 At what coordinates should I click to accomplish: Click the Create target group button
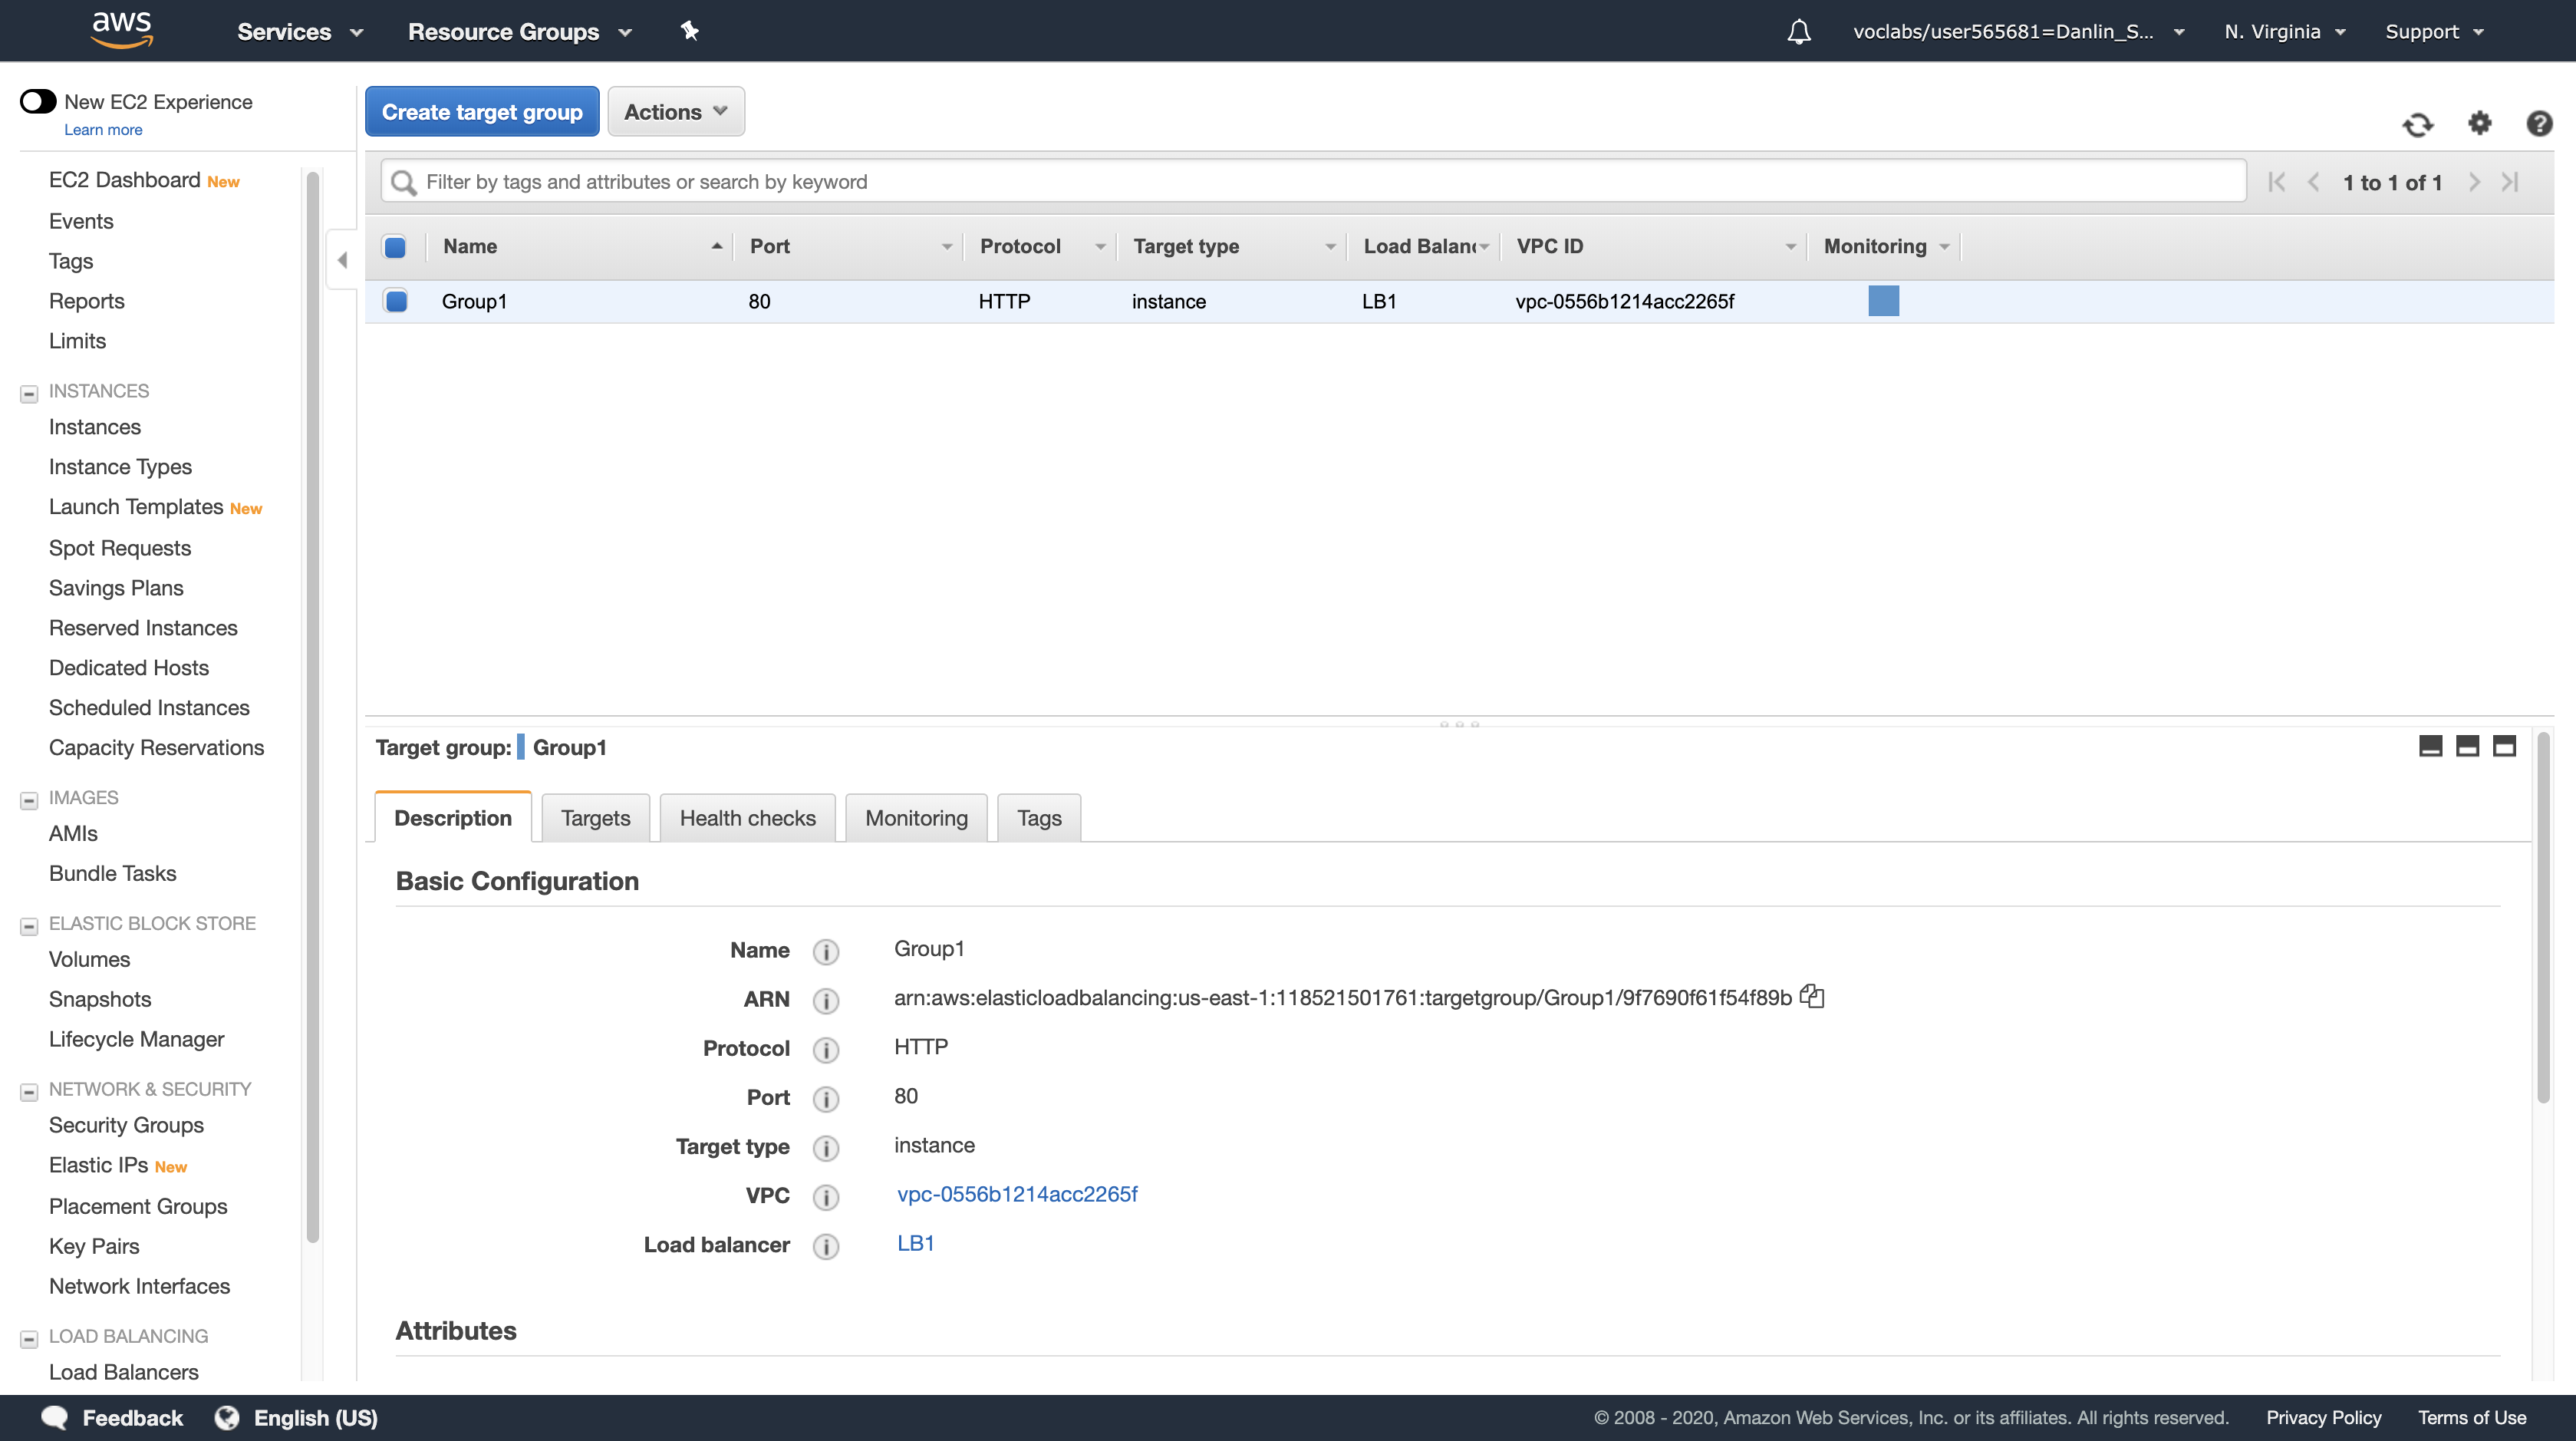coord(481,112)
